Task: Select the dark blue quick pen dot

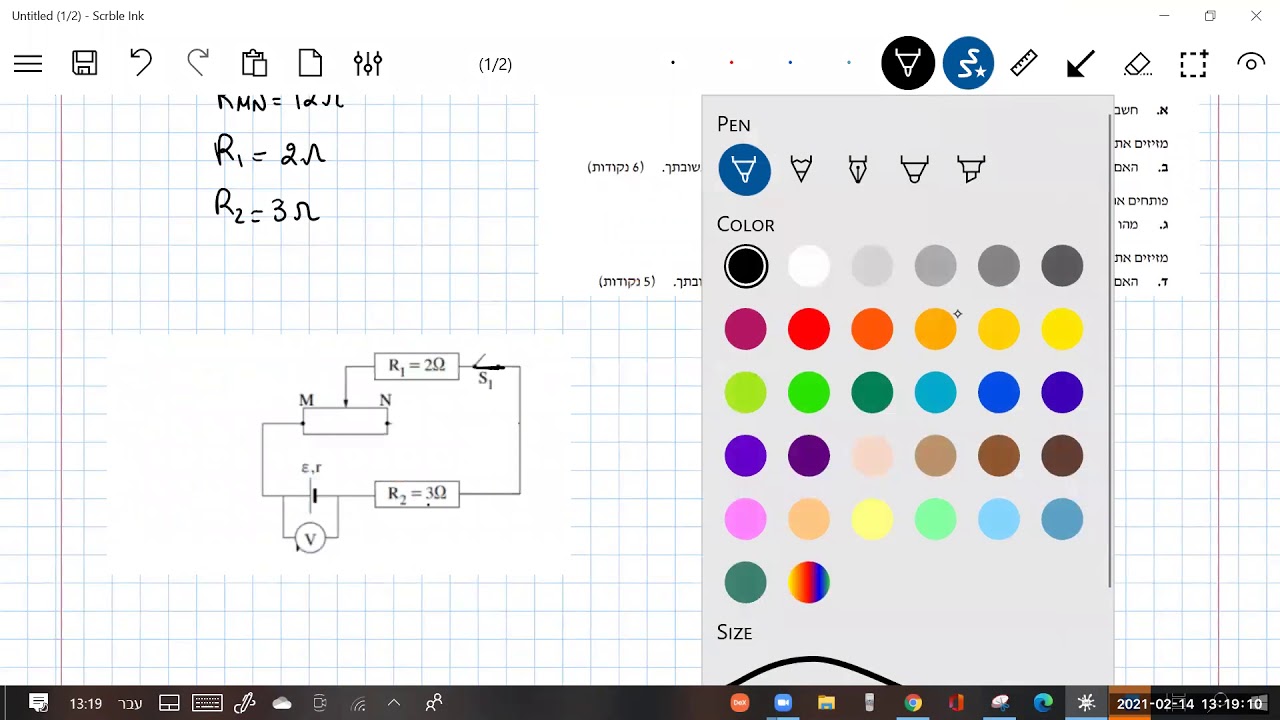Action: tap(790, 63)
